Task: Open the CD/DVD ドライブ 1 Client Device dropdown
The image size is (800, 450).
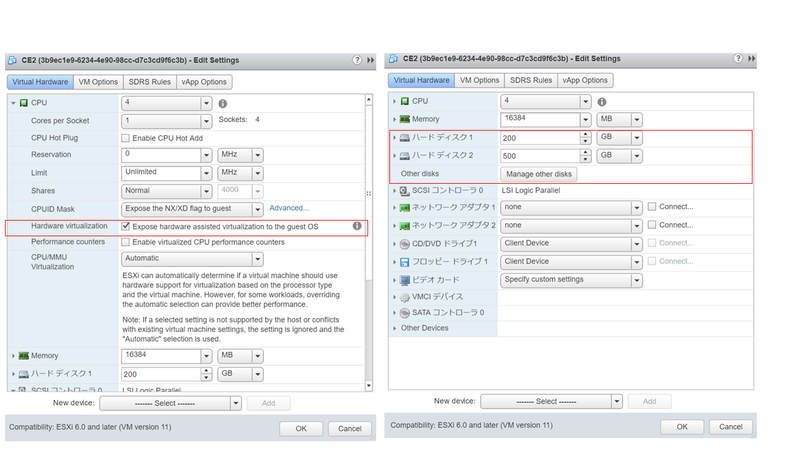Action: point(637,244)
